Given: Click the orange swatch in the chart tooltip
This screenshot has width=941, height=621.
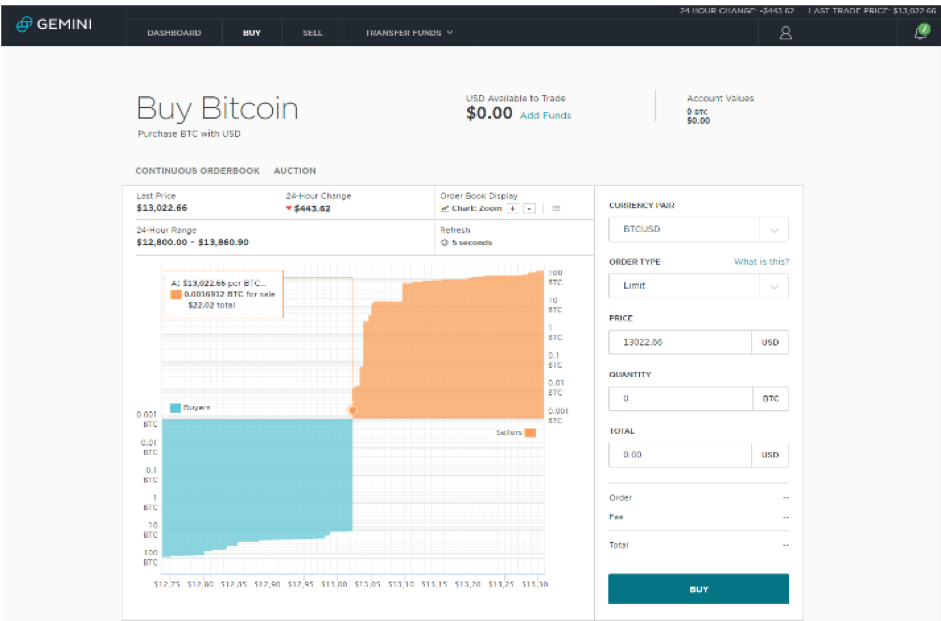Looking at the screenshot, I should click(x=176, y=294).
